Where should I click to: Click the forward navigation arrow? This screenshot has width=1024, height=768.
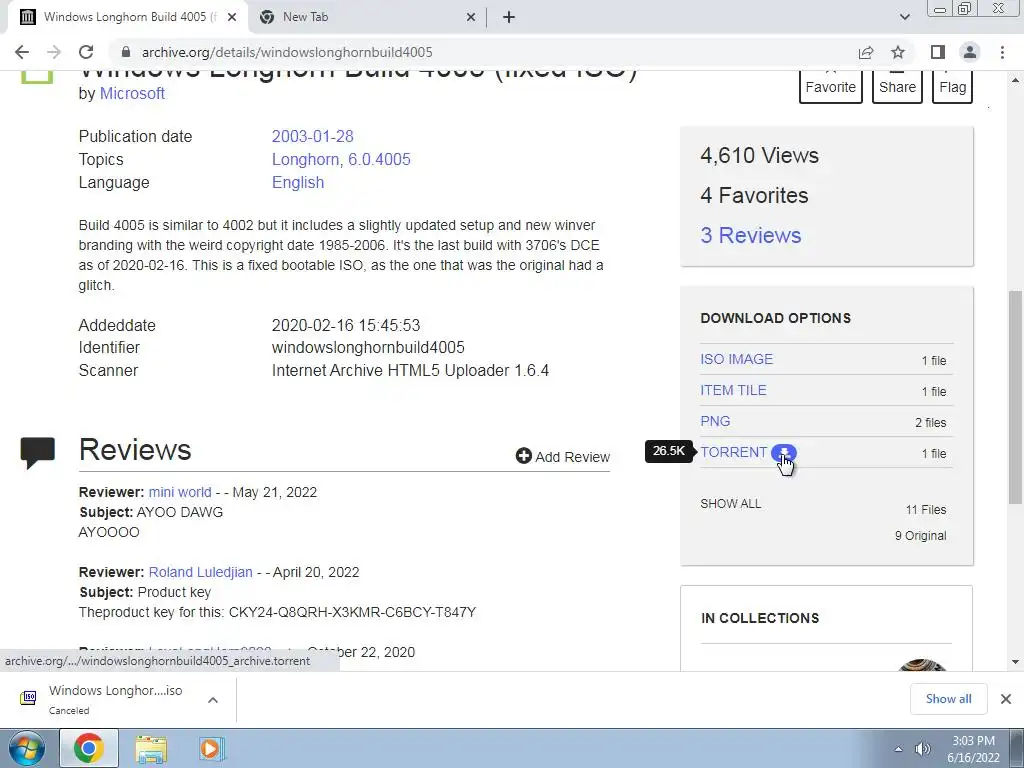(x=54, y=52)
